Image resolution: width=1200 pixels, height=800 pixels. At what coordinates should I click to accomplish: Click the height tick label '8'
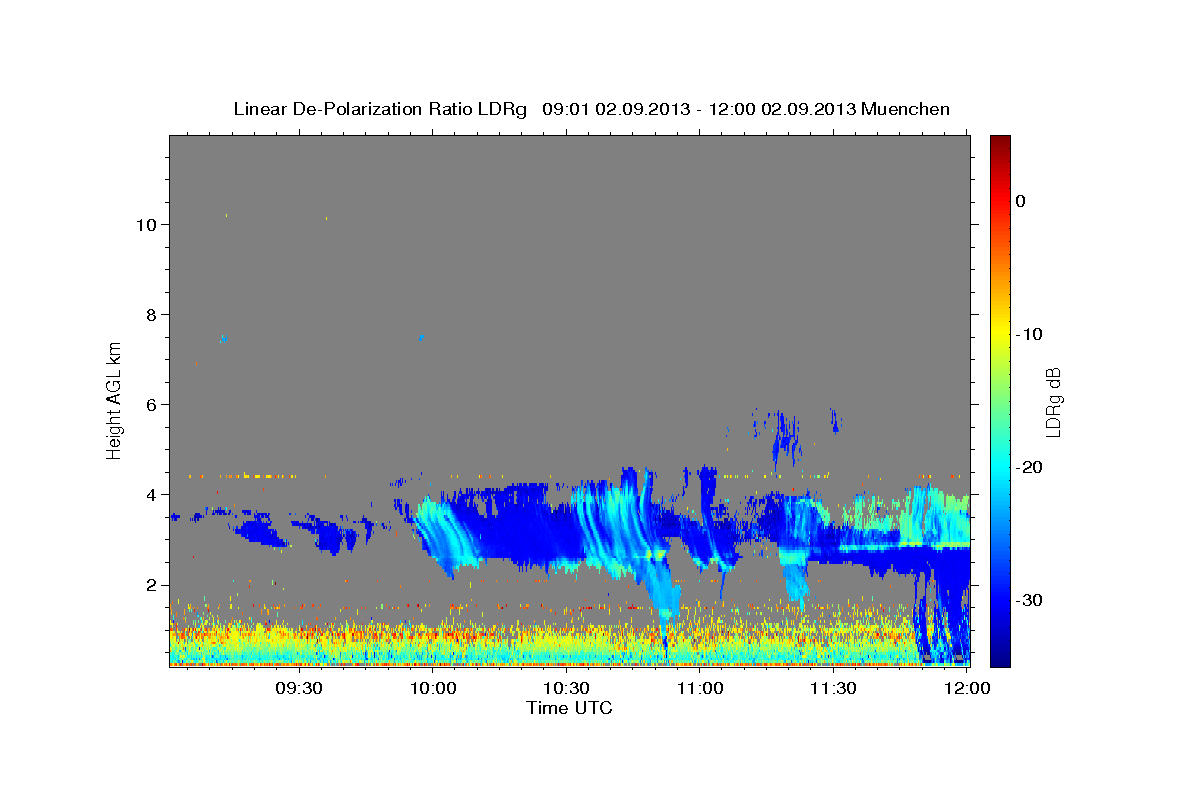(x=151, y=314)
